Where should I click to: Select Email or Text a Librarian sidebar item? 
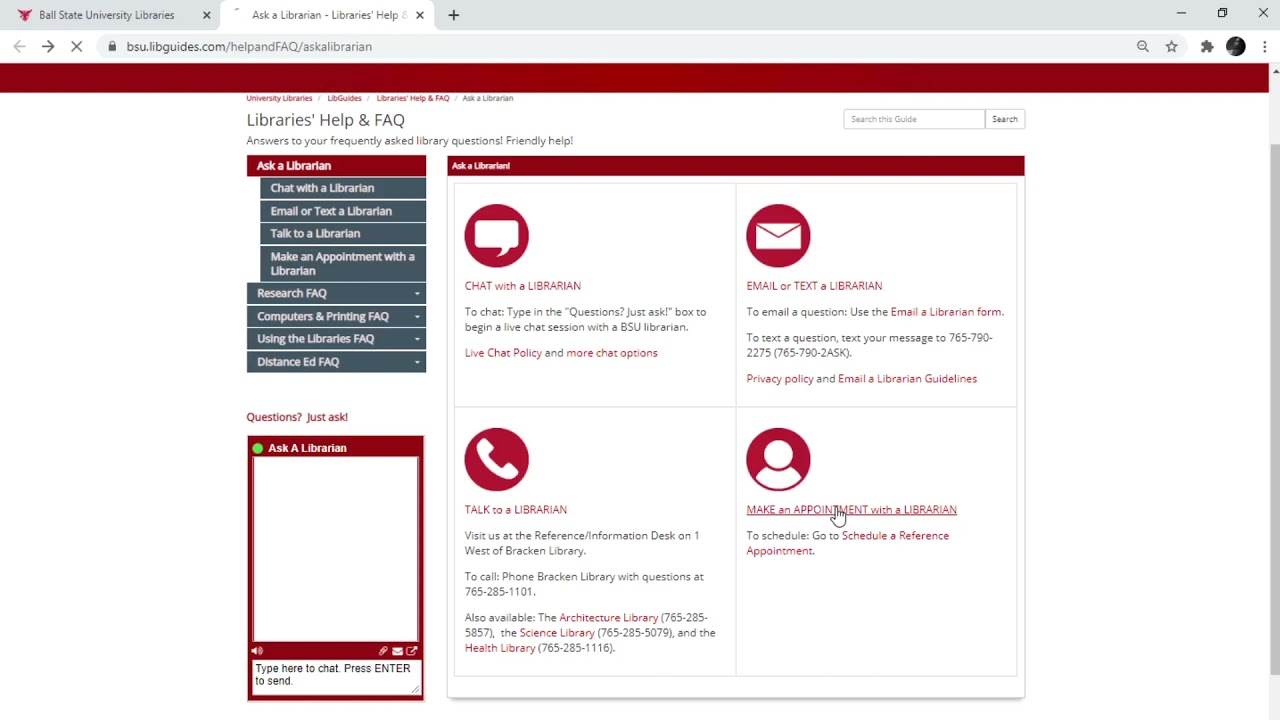pos(343,211)
